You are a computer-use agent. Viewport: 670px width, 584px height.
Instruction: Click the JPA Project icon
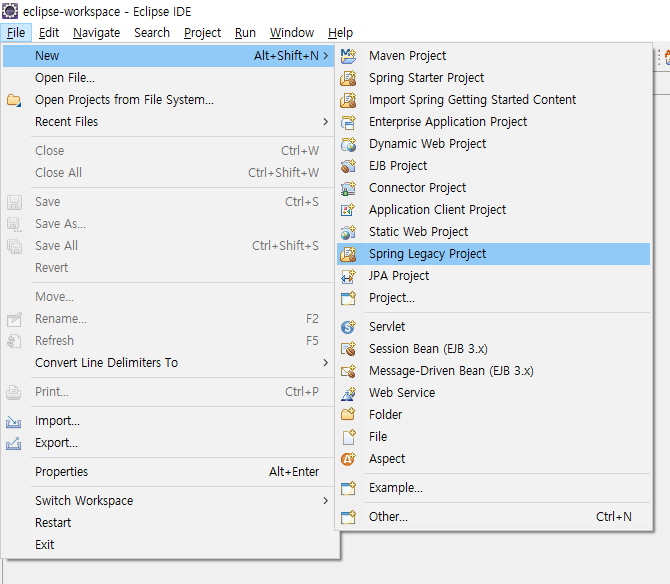[x=348, y=276]
